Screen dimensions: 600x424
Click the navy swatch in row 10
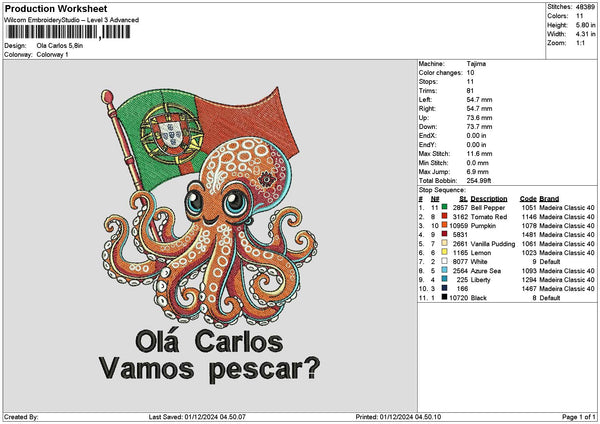click(x=444, y=288)
